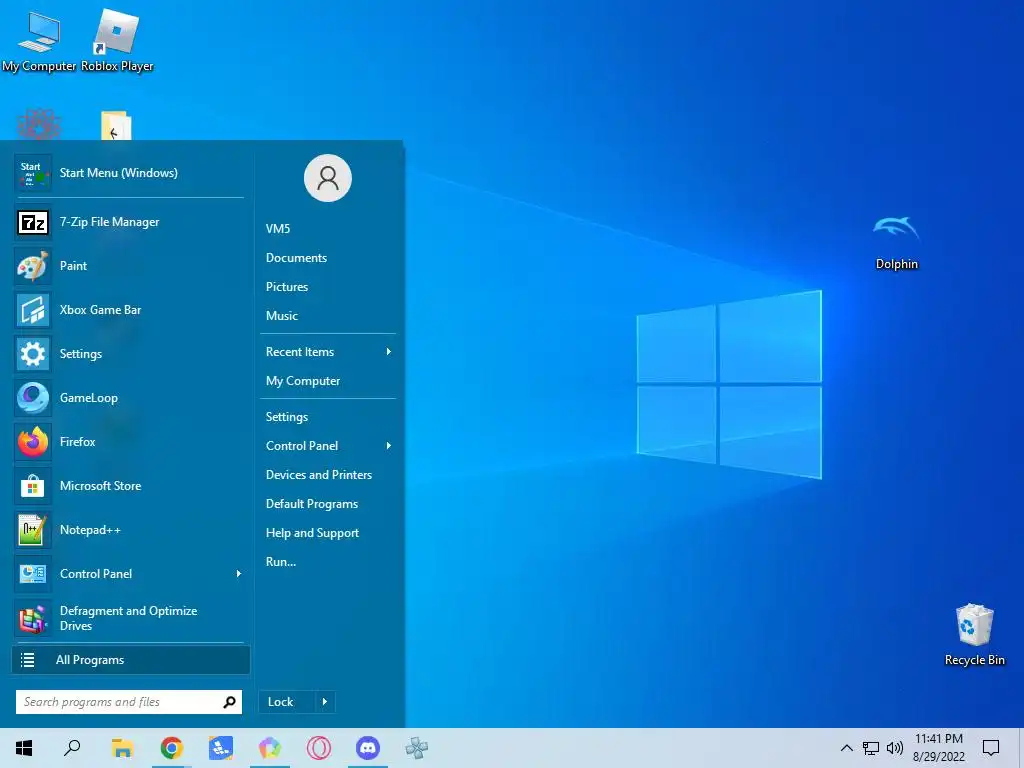
Task: Click the Lock button
Action: [x=287, y=702]
